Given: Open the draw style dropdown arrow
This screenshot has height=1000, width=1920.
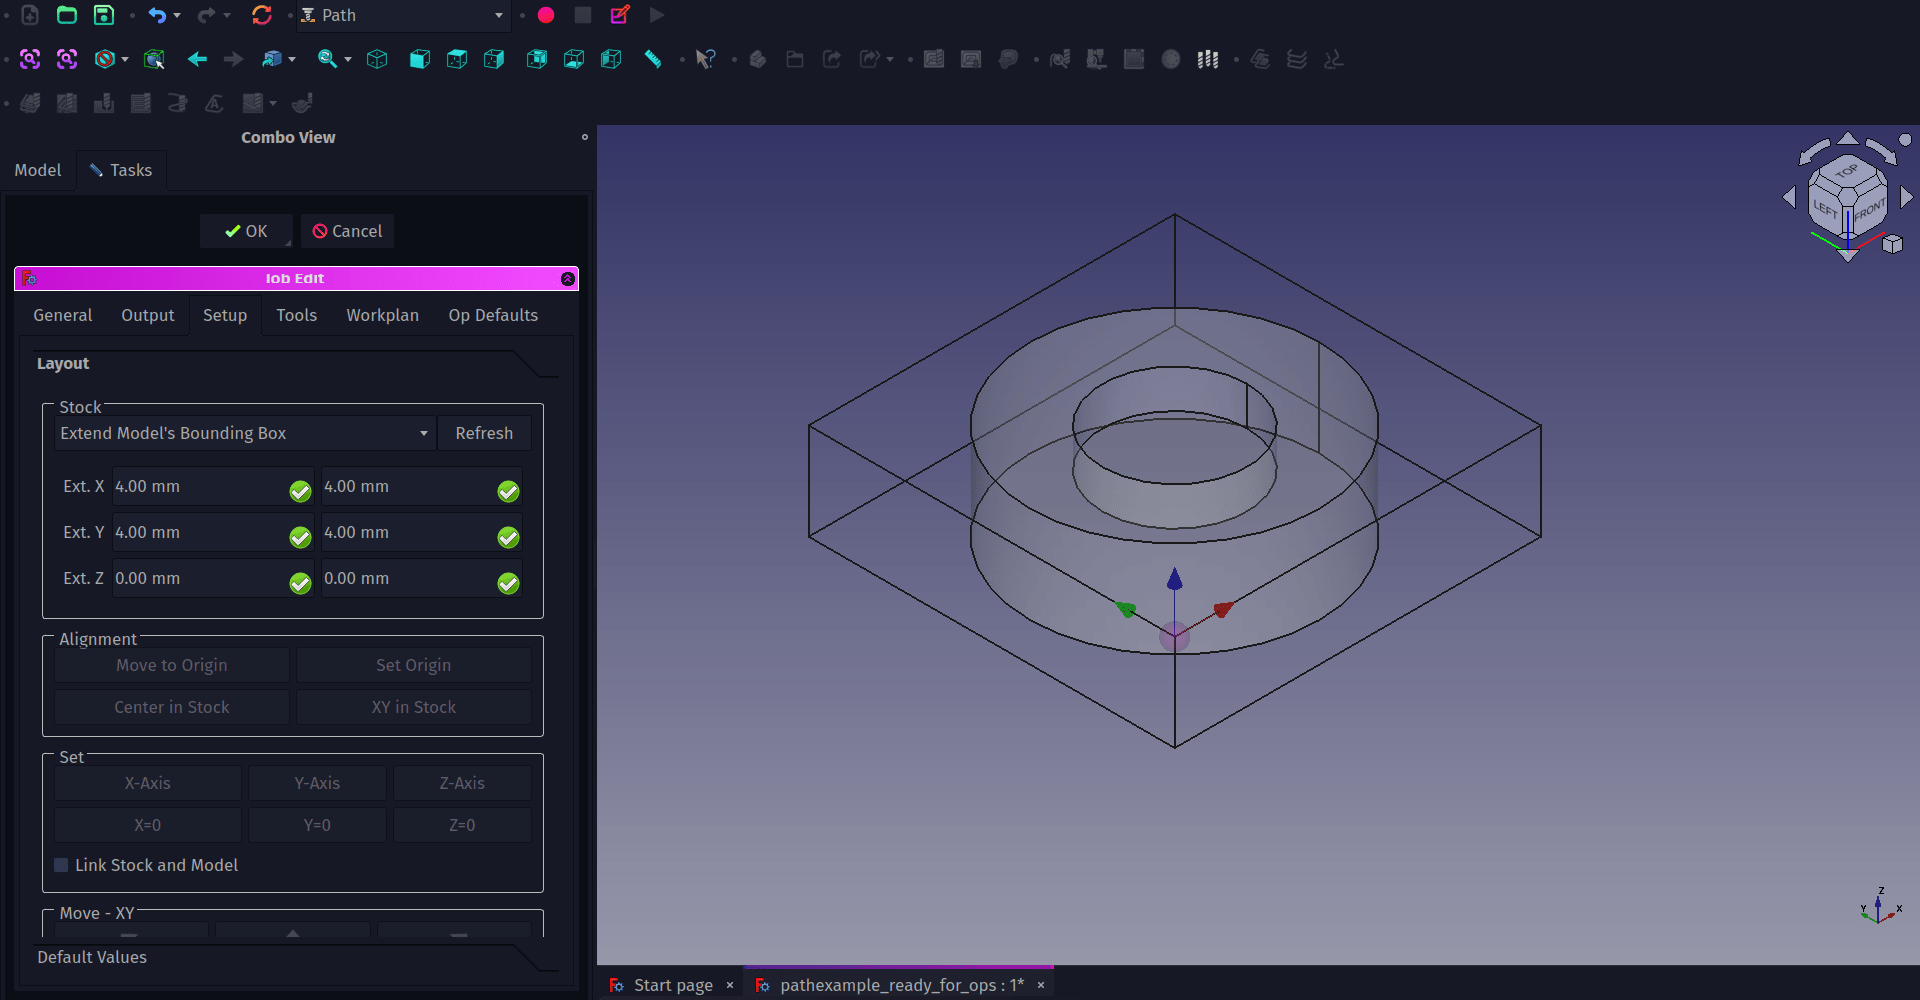Looking at the screenshot, I should pyautogui.click(x=125, y=60).
